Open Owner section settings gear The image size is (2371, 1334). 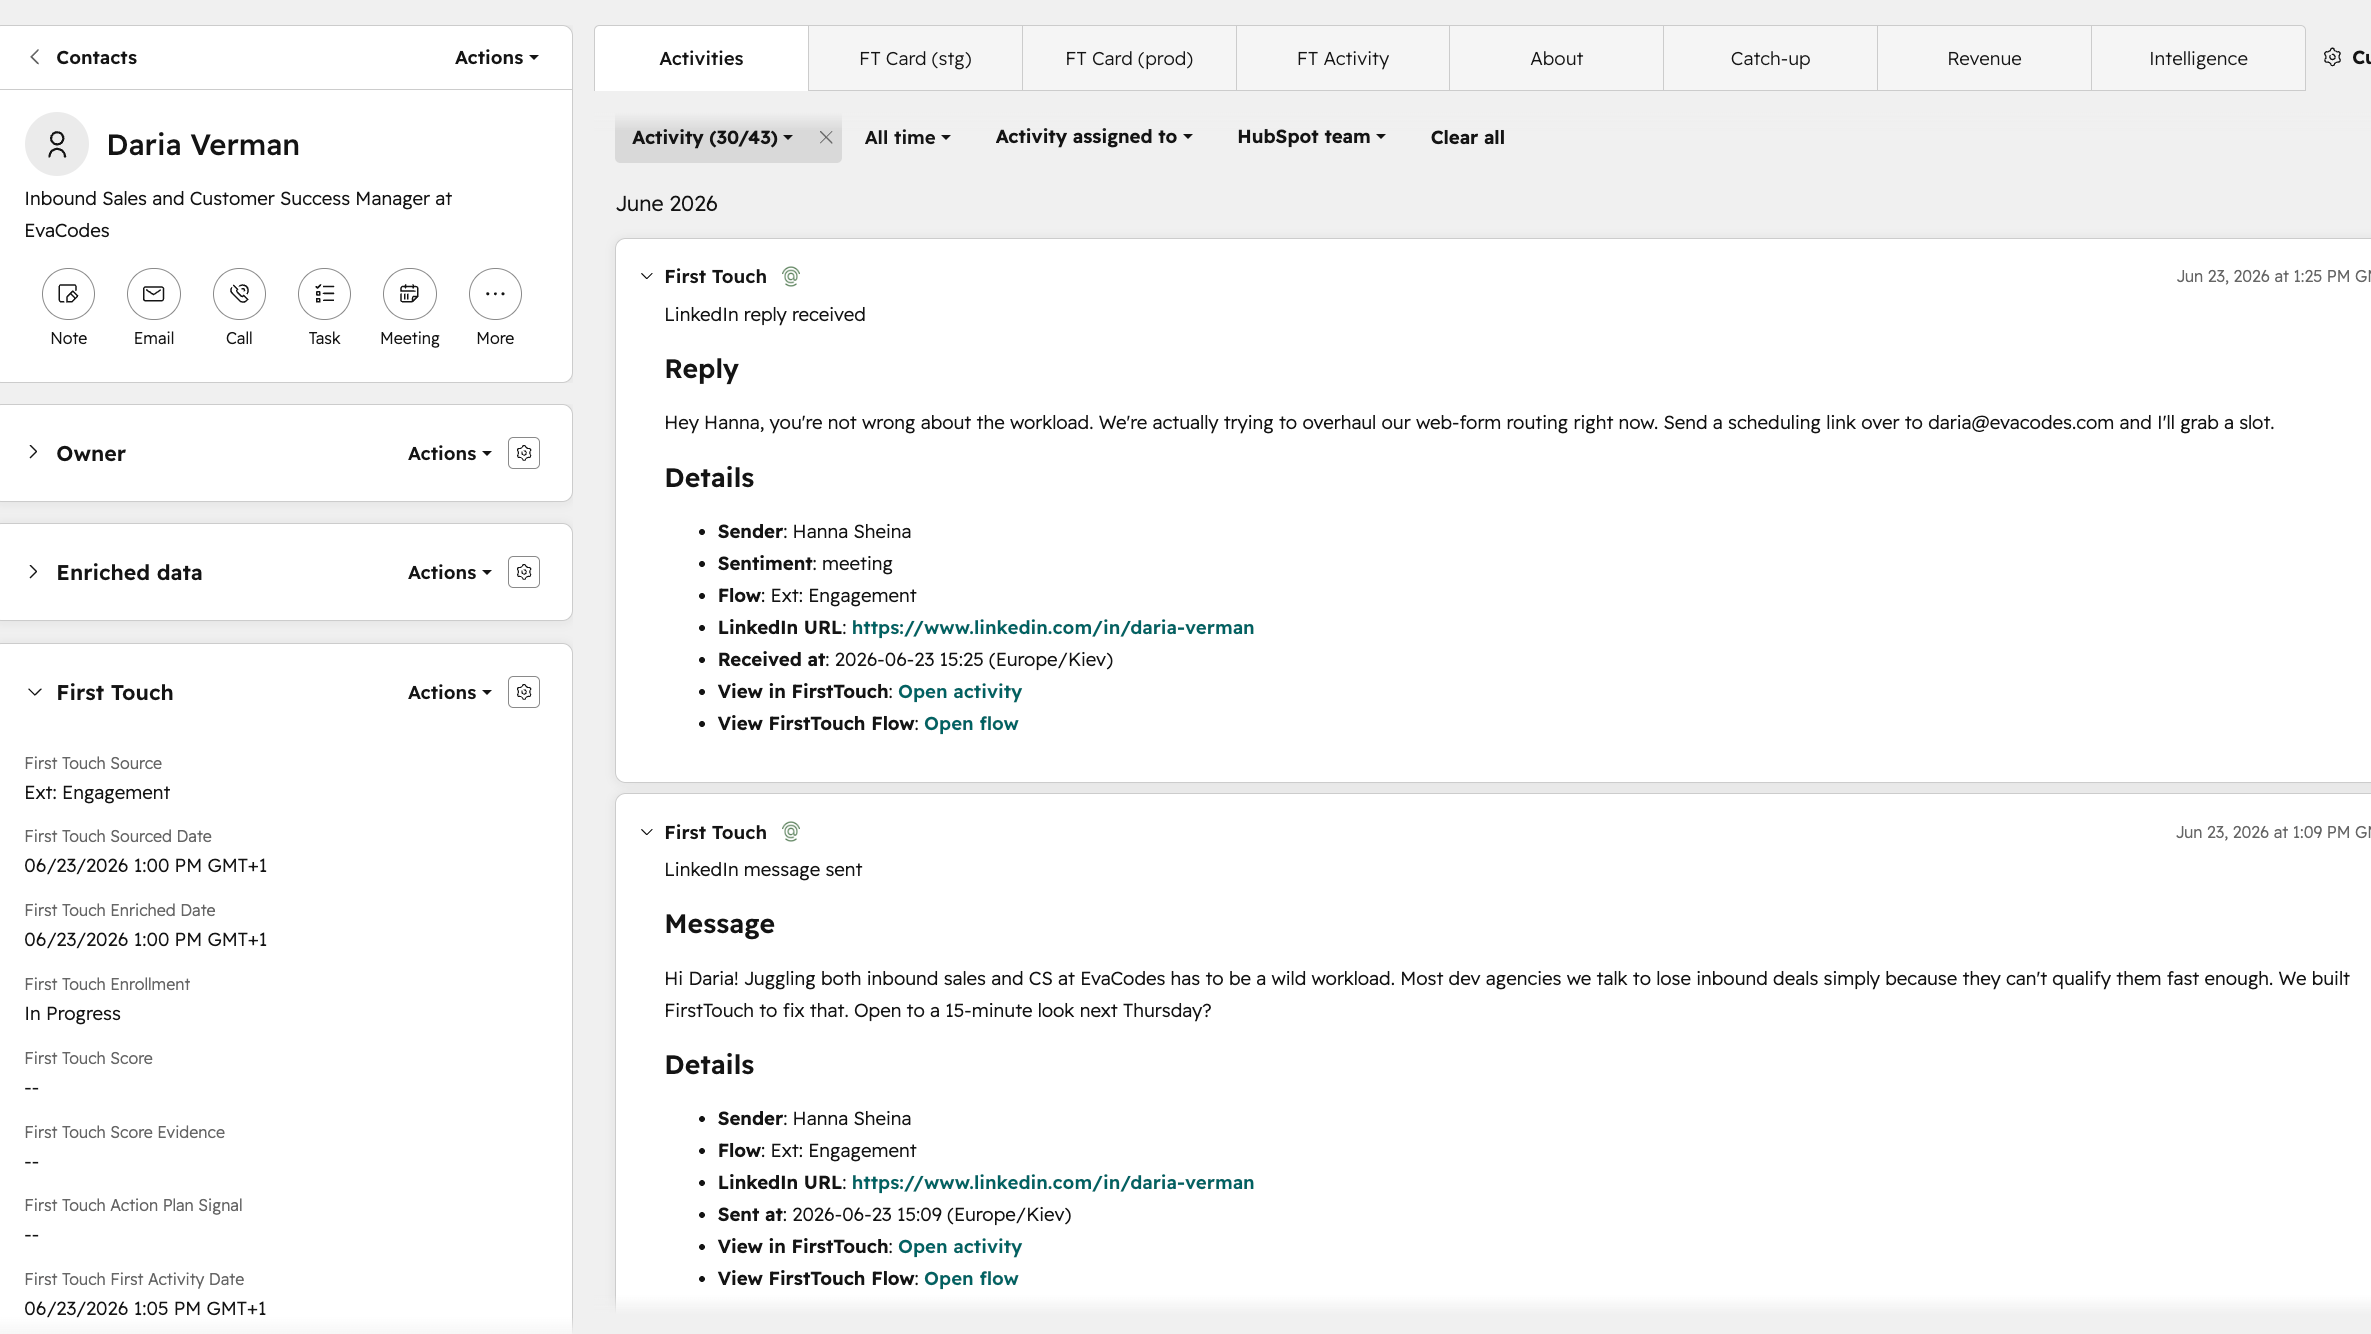tap(524, 453)
